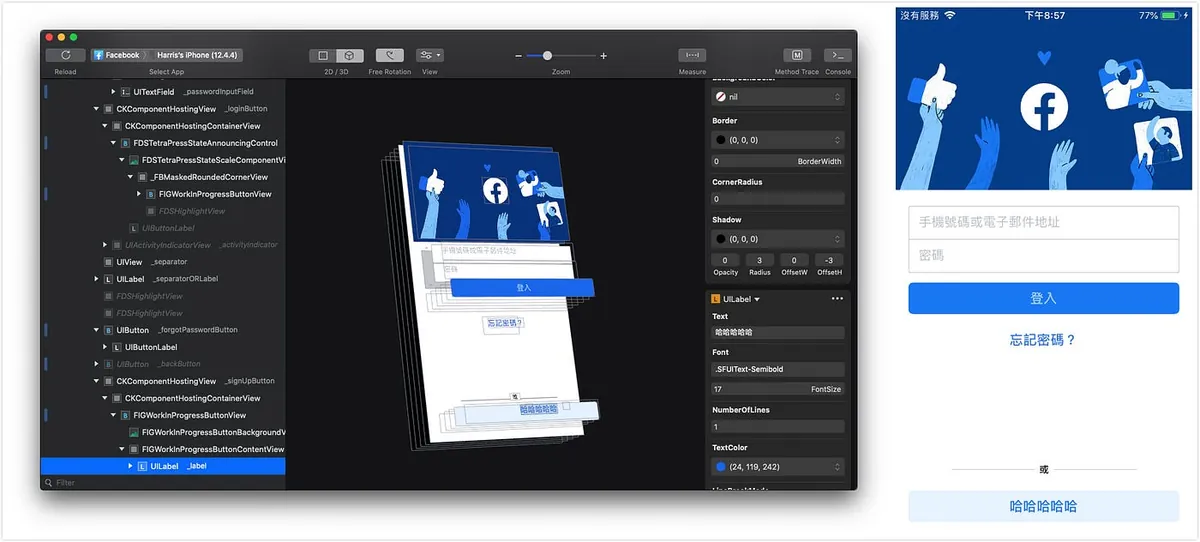Switch to the 3D cube view mode
Screen dimensions: 1200x542
point(350,56)
